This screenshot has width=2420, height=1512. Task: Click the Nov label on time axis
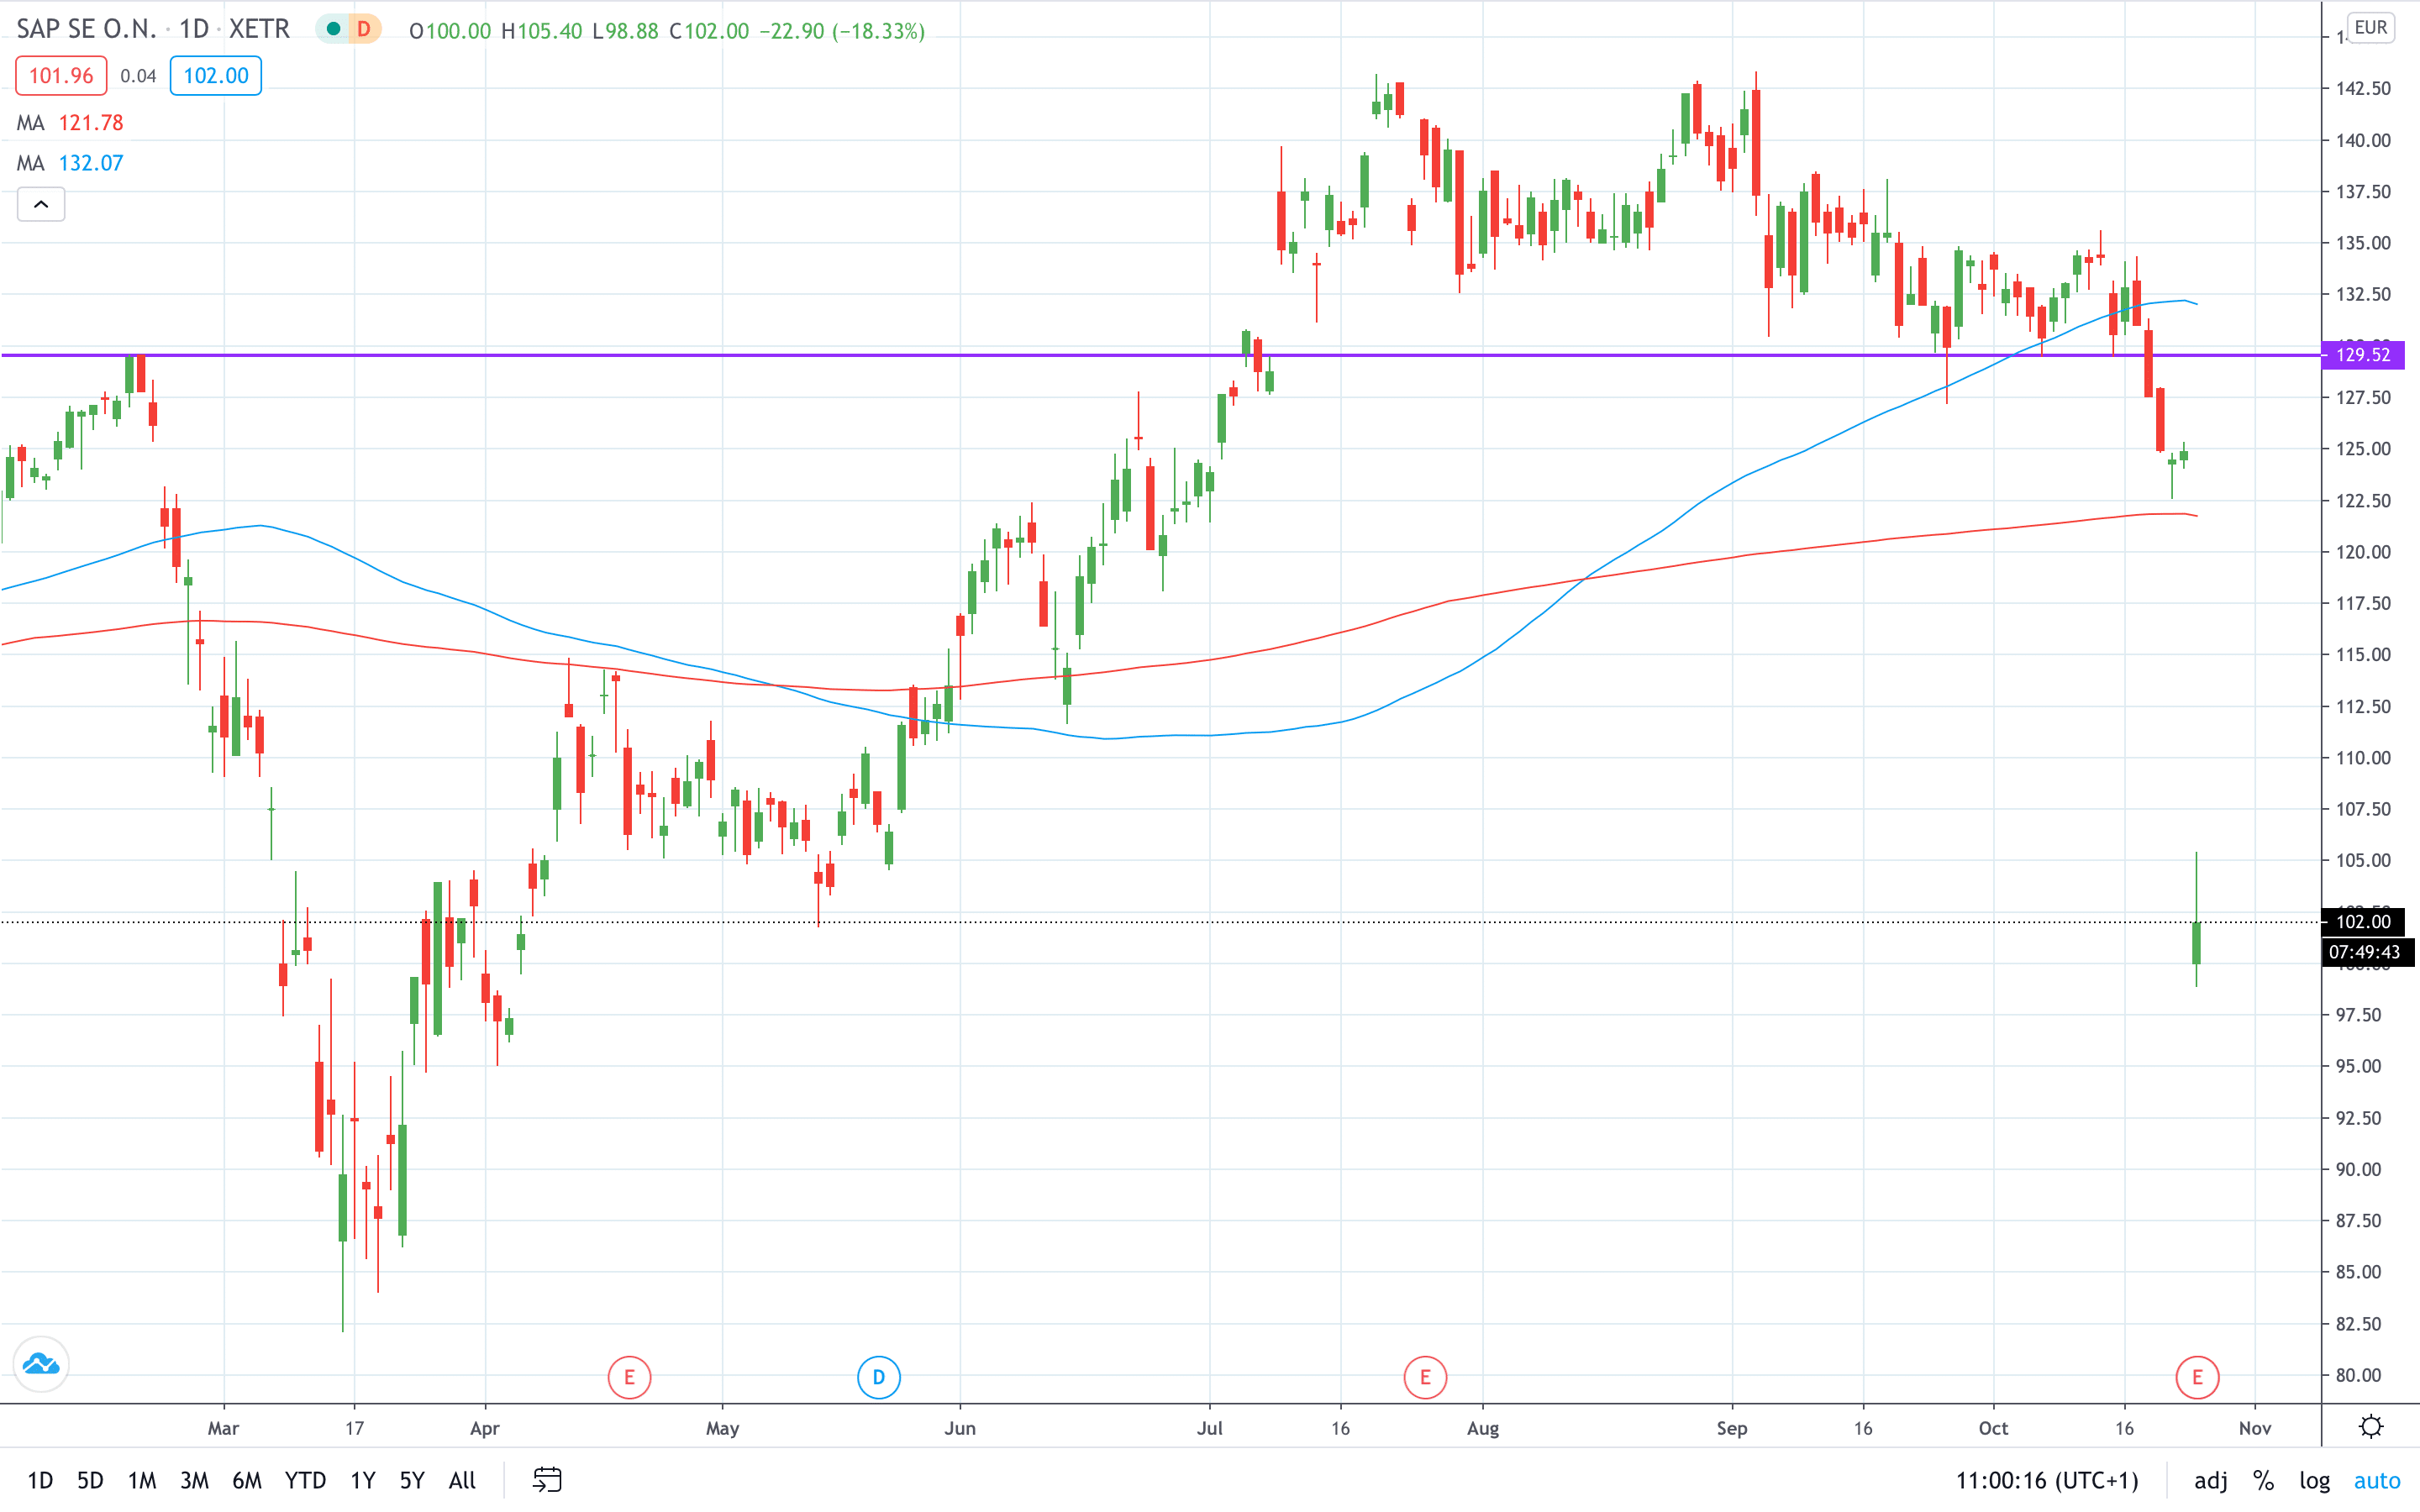pyautogui.click(x=2255, y=1428)
